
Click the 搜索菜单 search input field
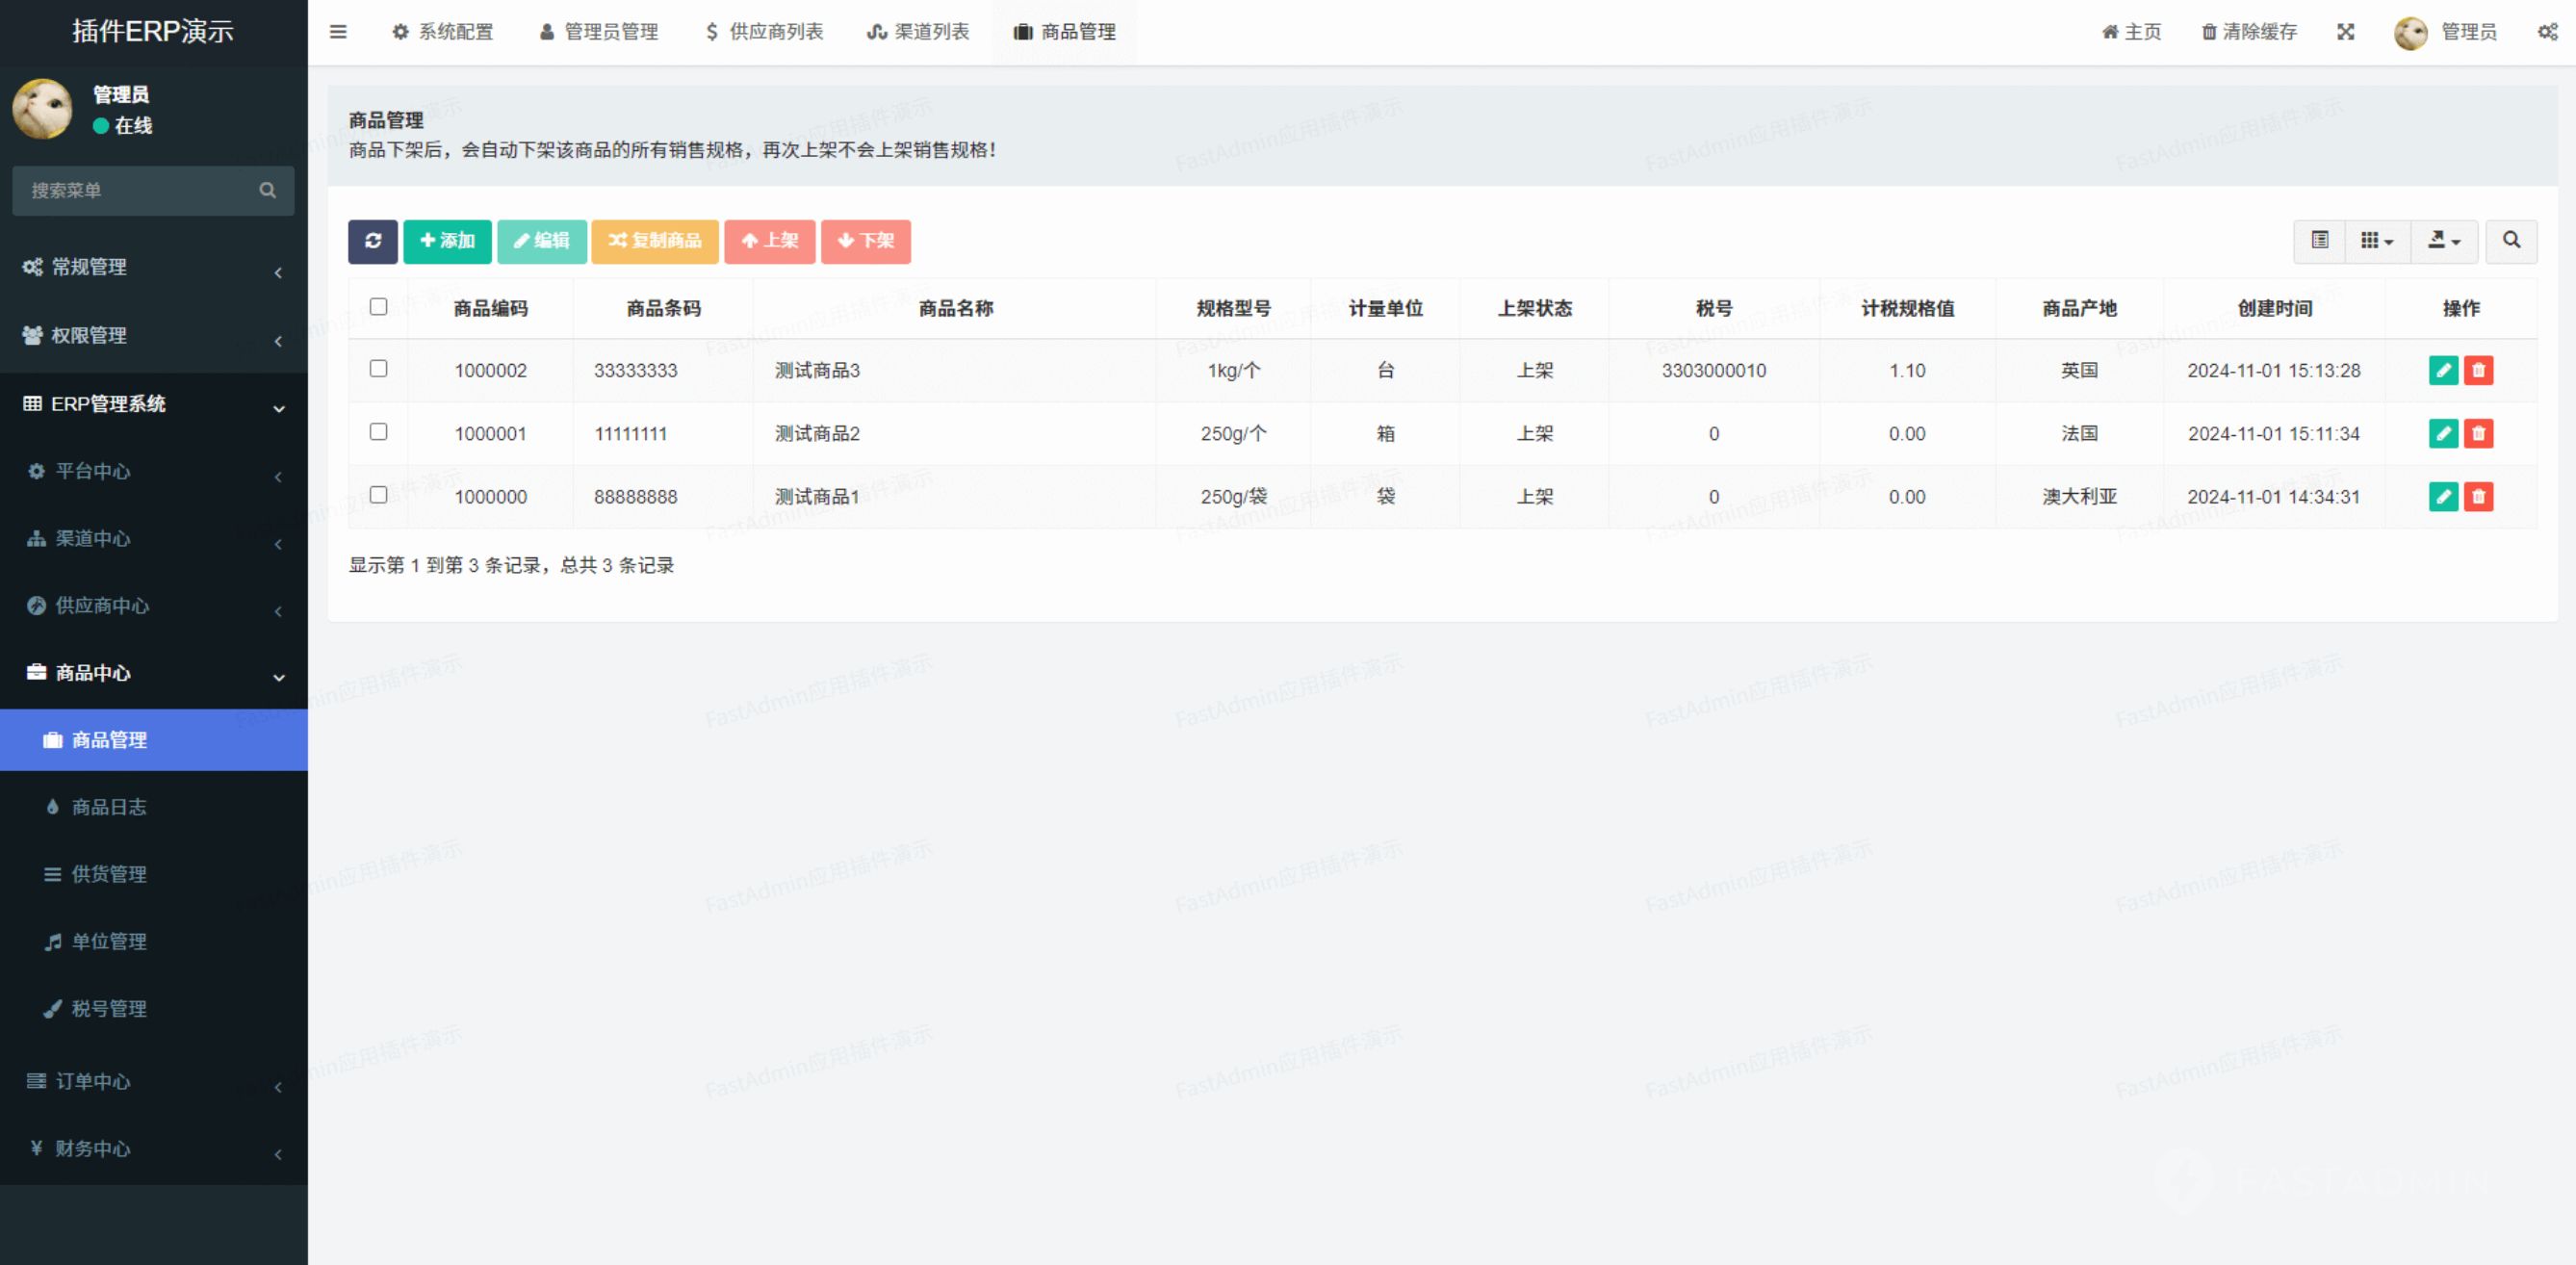[x=140, y=190]
